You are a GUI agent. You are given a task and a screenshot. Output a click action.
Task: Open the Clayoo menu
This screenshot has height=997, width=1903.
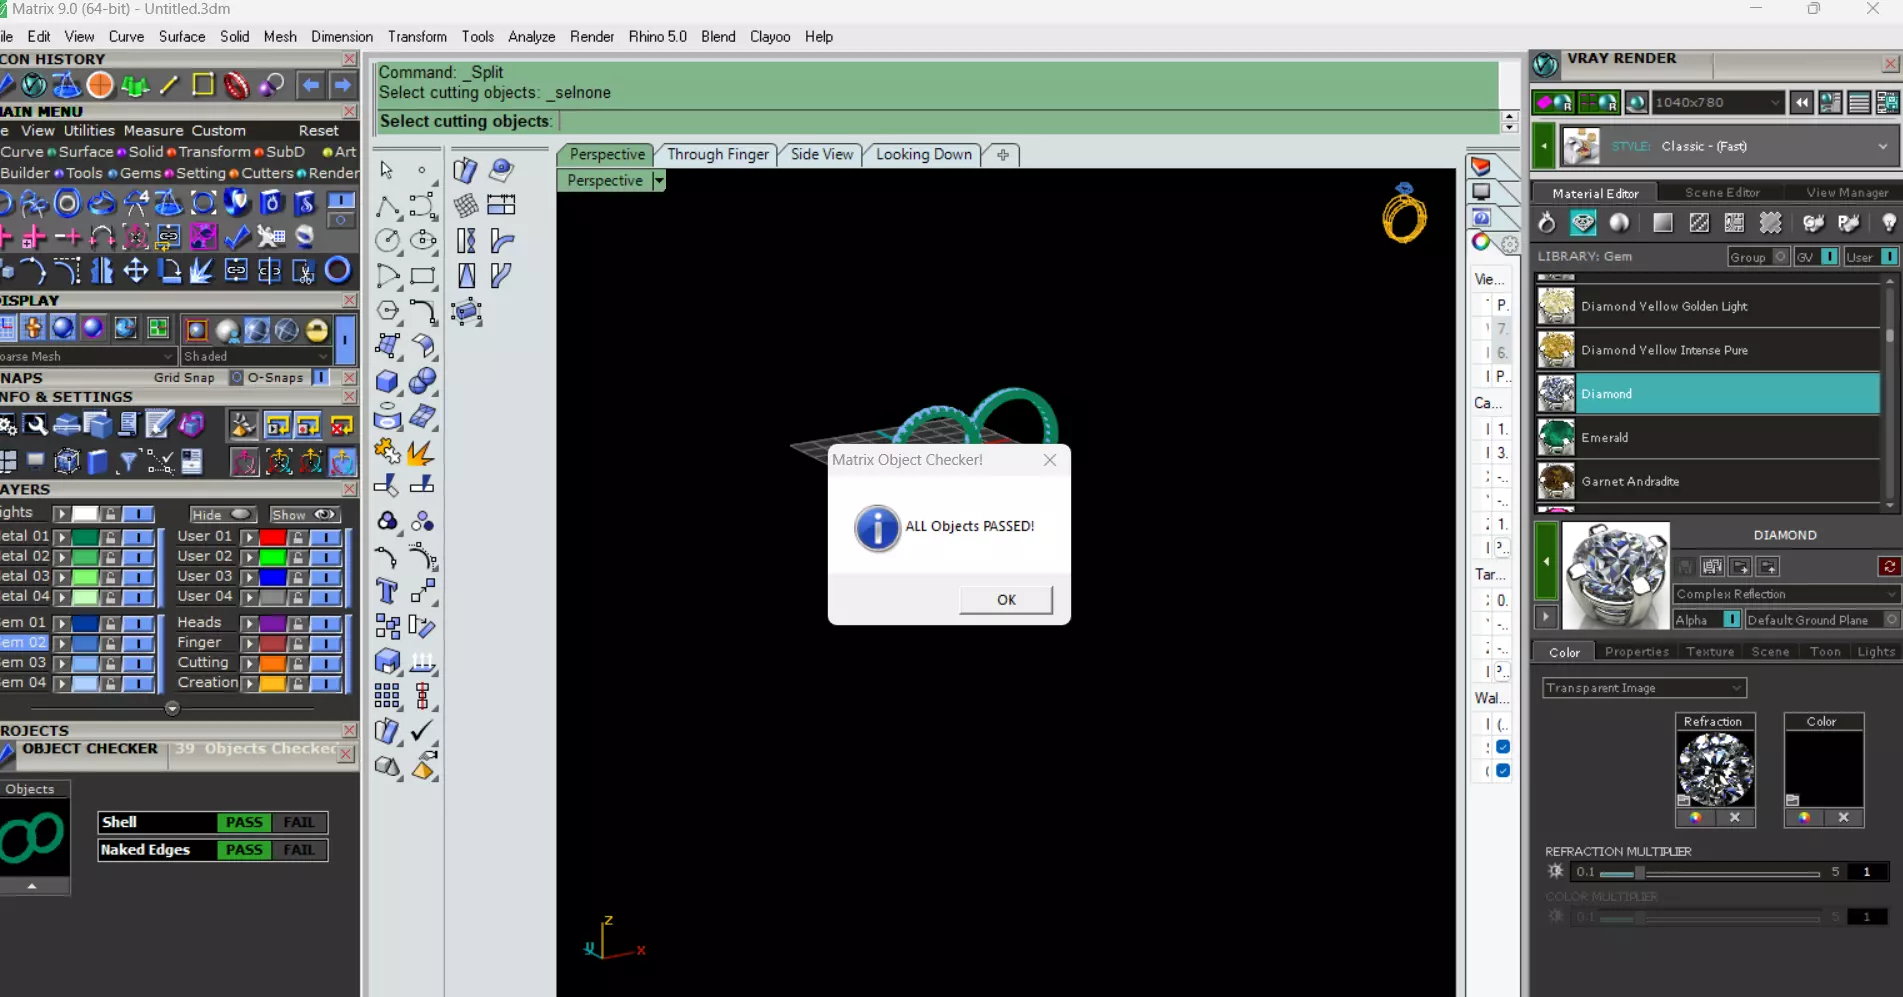click(x=770, y=37)
